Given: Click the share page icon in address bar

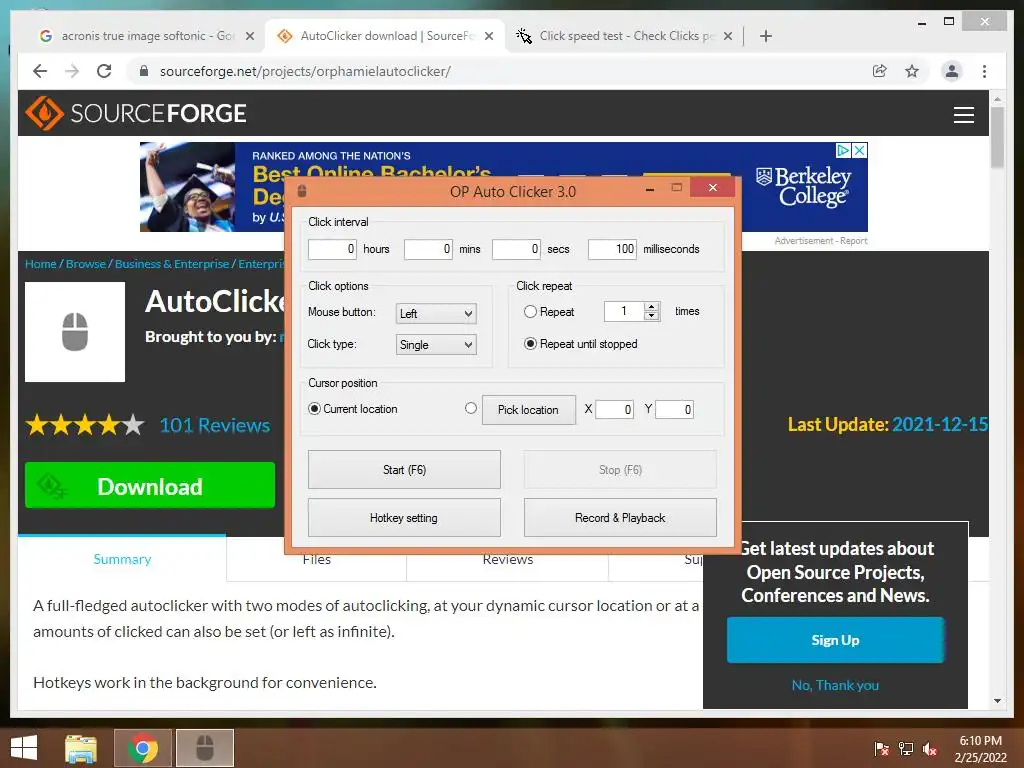Looking at the screenshot, I should 880,71.
